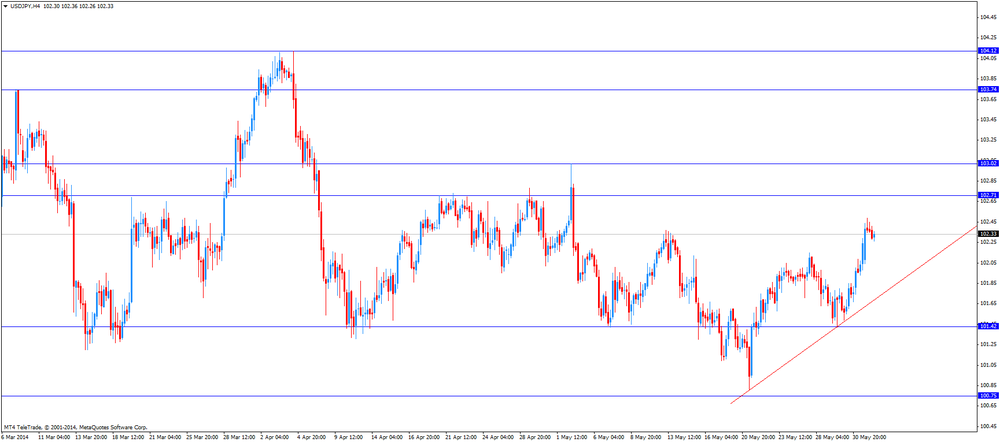Click the red ascending trendline
This screenshot has height=442, width=1000.
[x=853, y=315]
